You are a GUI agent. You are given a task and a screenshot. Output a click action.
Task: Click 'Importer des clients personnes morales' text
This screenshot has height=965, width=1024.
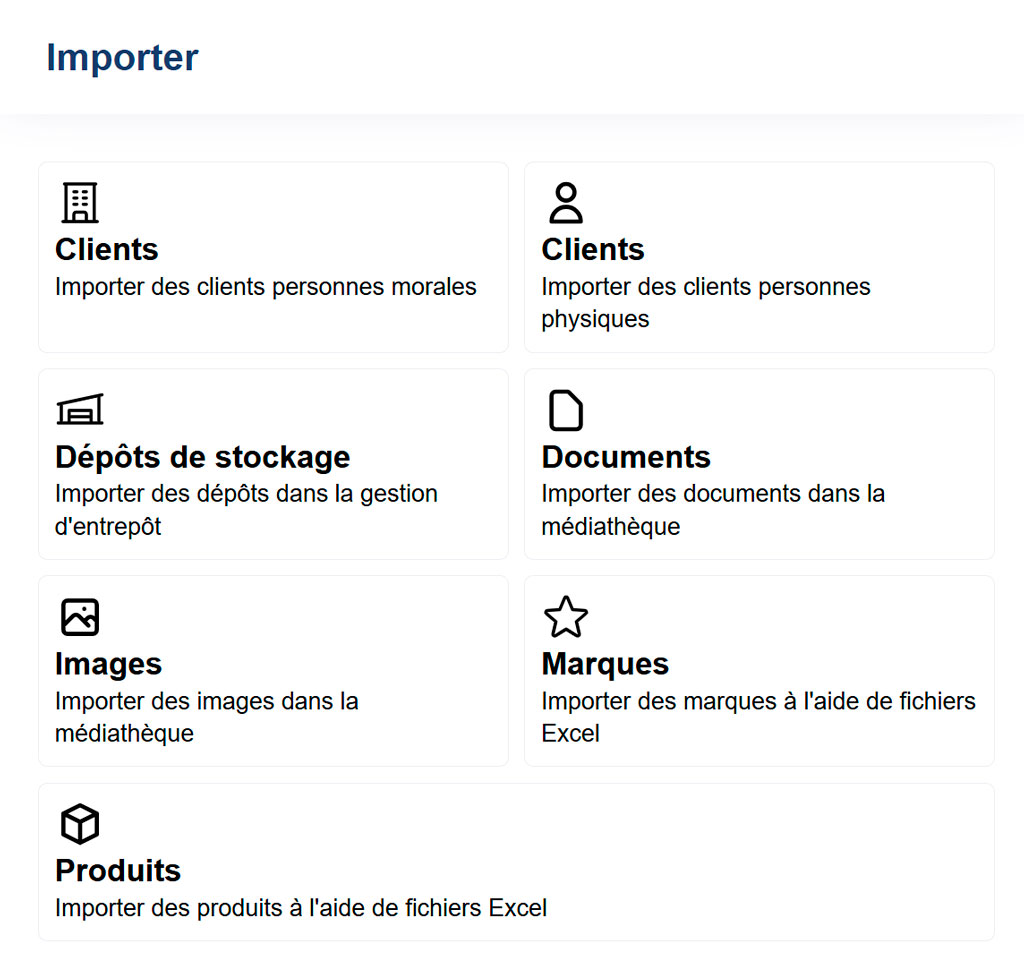[266, 287]
